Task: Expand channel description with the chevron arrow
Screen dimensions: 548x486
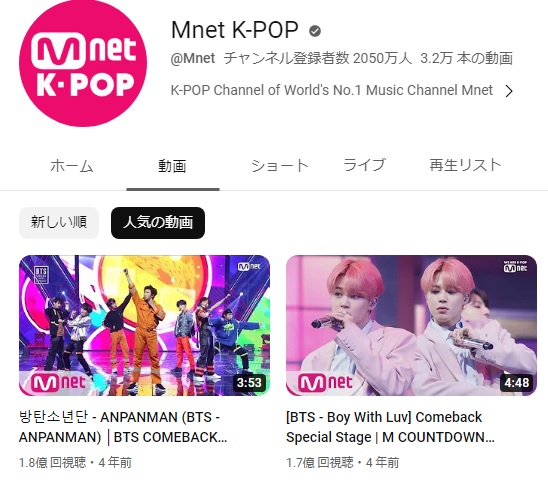Action: [x=509, y=91]
